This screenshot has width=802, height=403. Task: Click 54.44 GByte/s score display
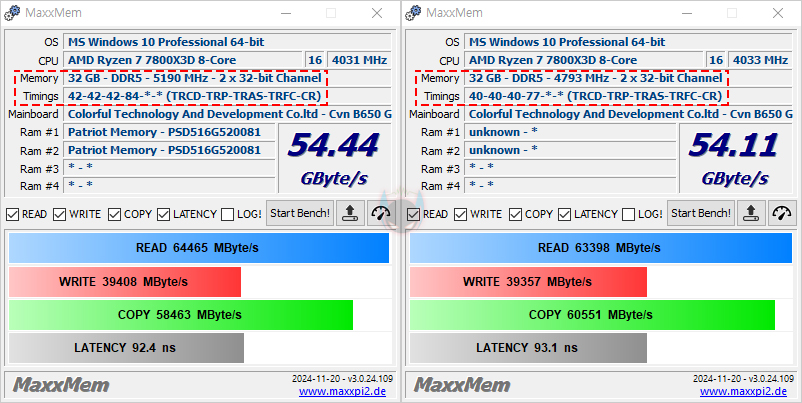click(334, 159)
